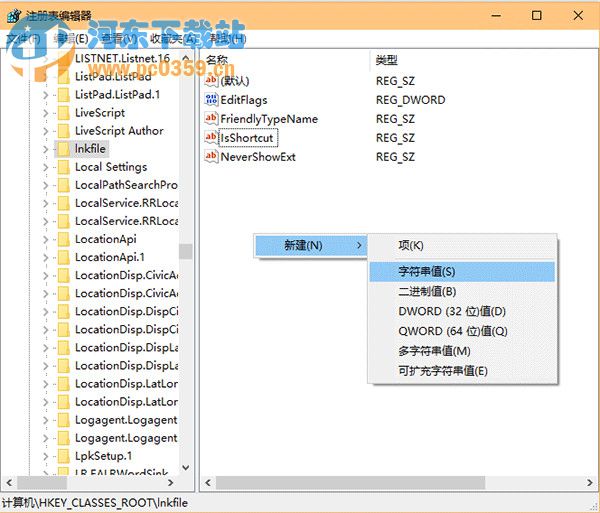
Task: Click REG_DWORD type of EditFlags
Action: pyautogui.click(x=411, y=100)
